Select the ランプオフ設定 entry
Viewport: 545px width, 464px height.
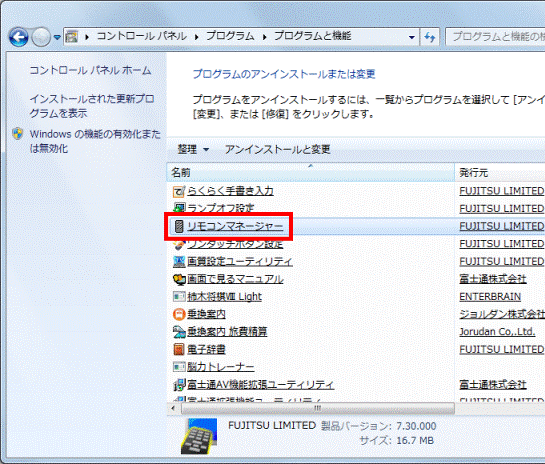221,208
